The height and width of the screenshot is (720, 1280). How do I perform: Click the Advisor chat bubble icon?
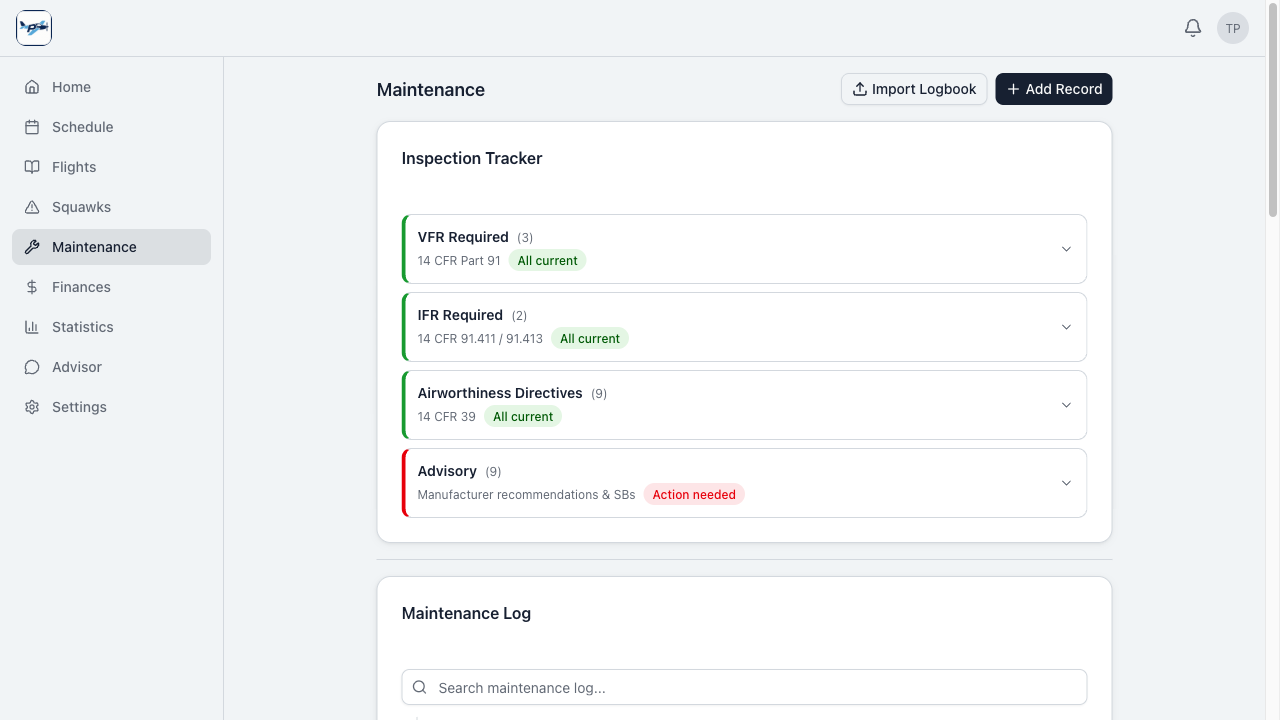point(31,367)
